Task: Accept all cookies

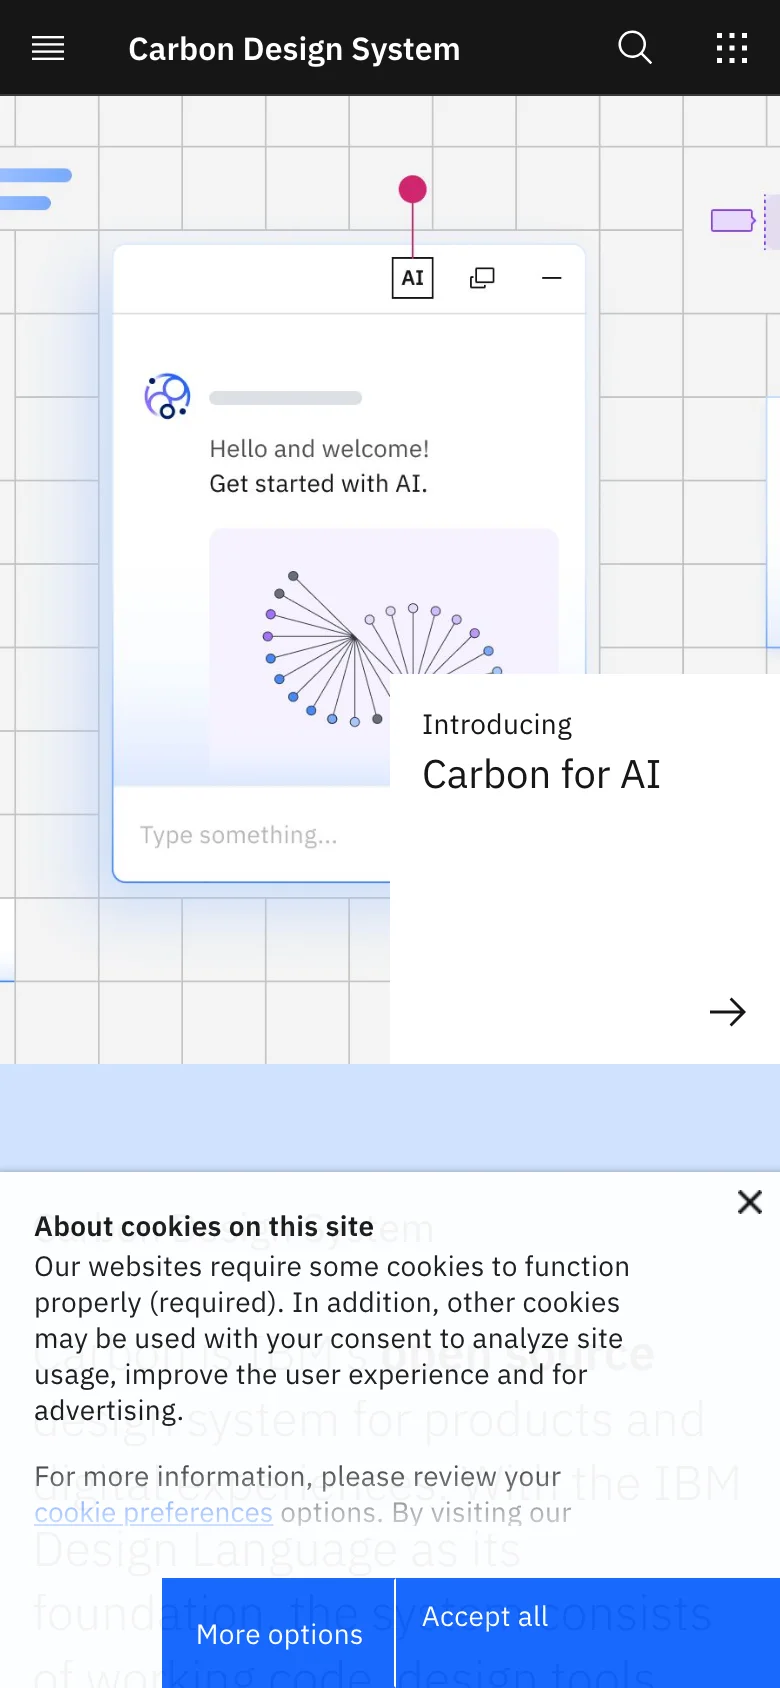Action: [484, 1616]
